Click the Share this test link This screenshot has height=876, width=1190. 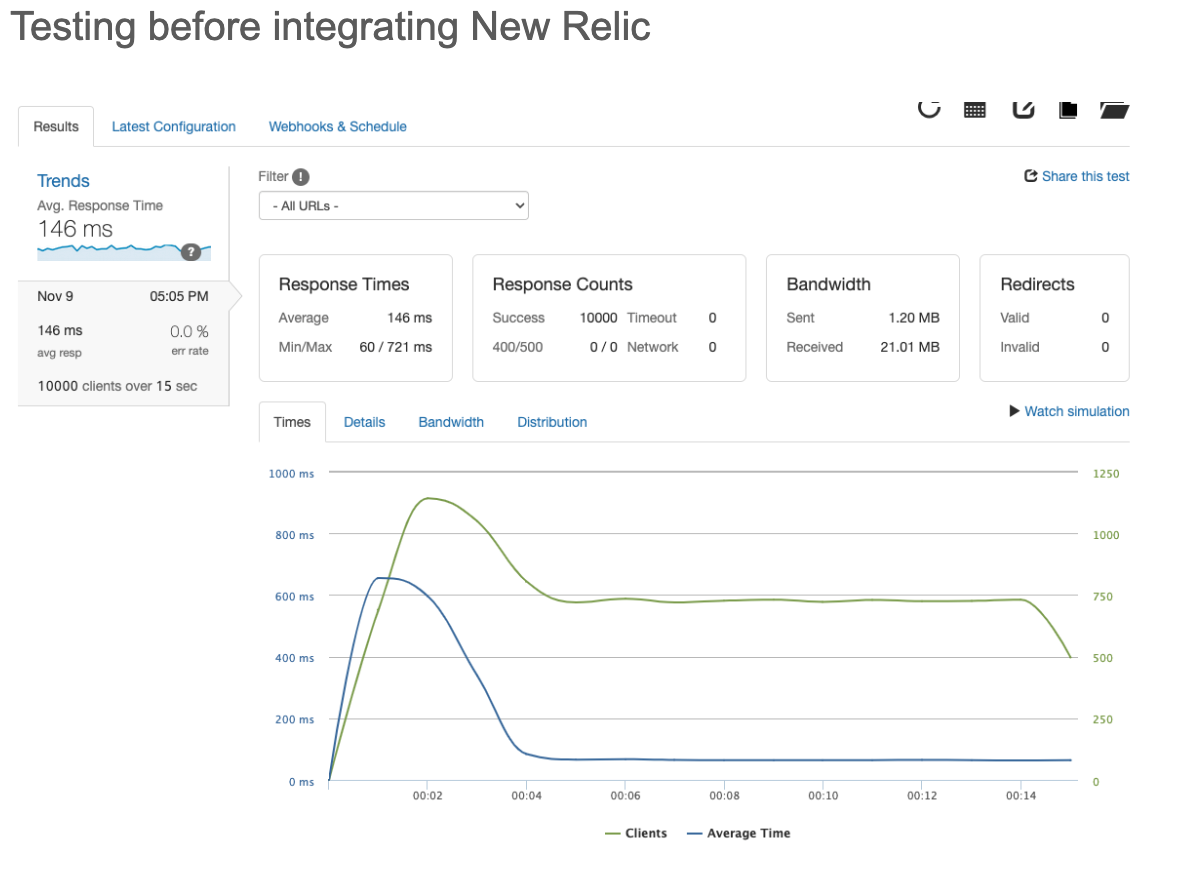(1085, 177)
